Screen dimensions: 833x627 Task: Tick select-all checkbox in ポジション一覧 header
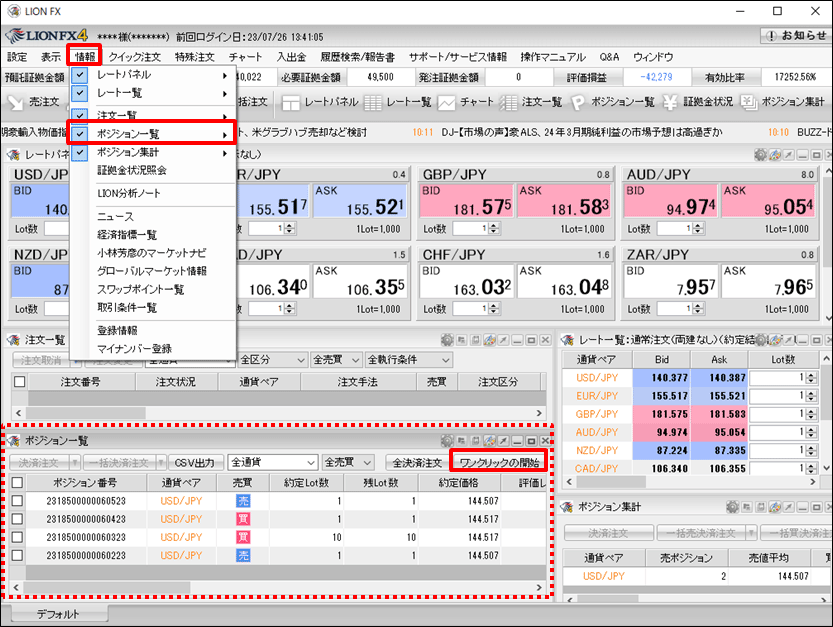coord(18,482)
